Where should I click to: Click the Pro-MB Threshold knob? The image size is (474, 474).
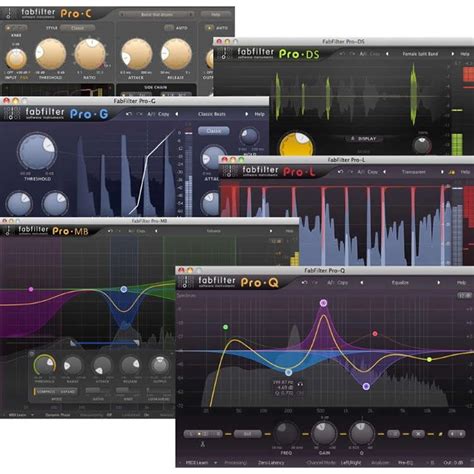(44, 365)
